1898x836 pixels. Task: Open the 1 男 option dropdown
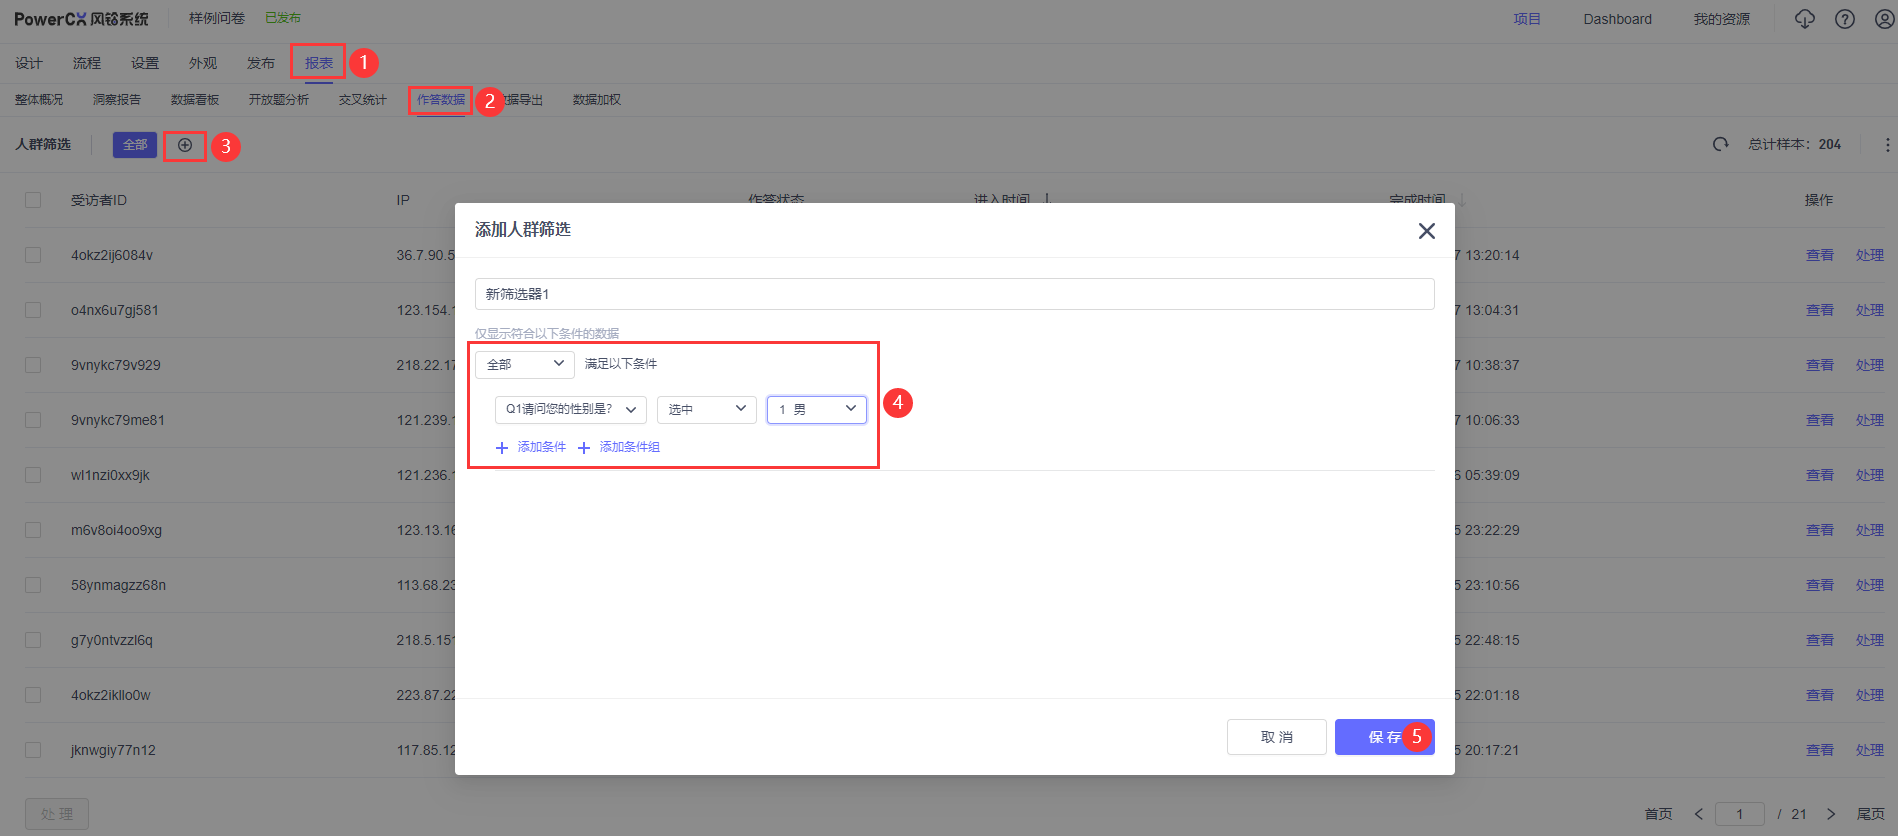(x=816, y=410)
